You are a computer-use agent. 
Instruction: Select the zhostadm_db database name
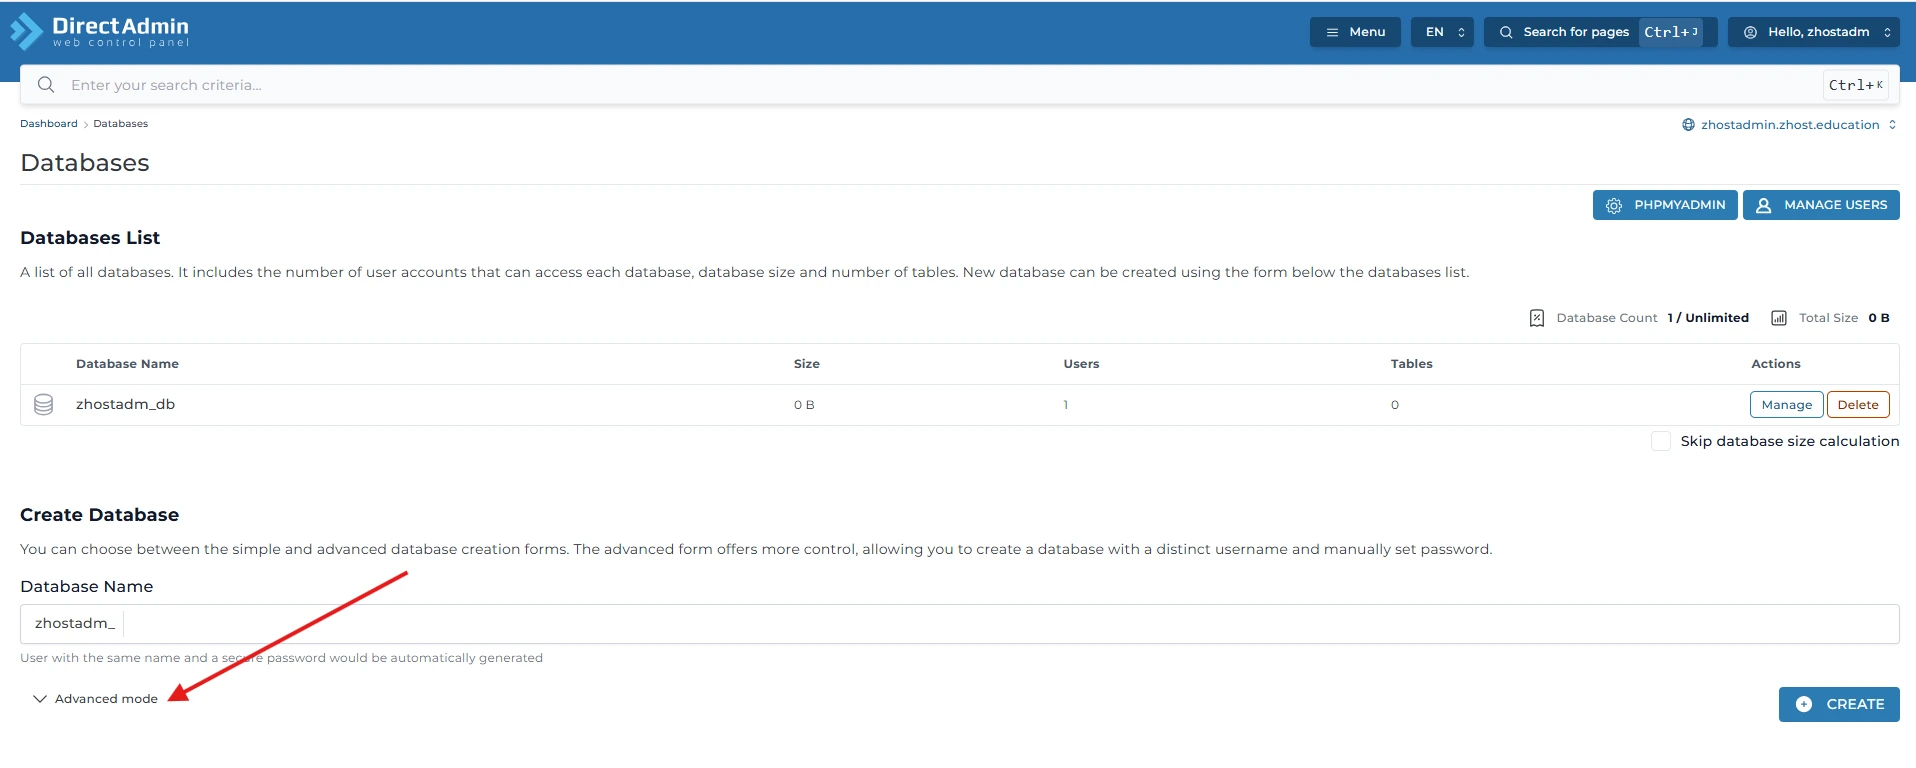tap(125, 404)
